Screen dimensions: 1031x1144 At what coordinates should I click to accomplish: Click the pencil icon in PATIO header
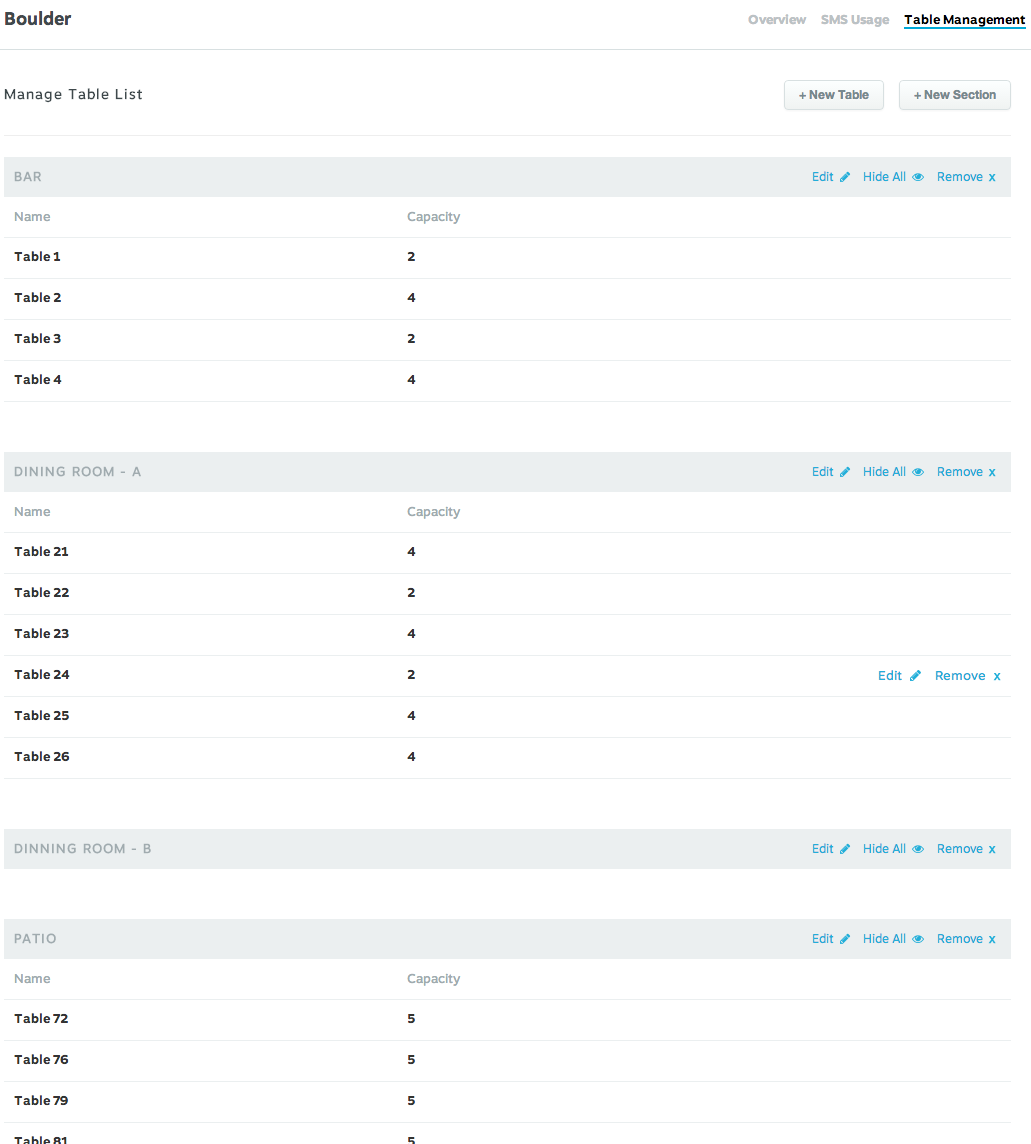pyautogui.click(x=845, y=939)
